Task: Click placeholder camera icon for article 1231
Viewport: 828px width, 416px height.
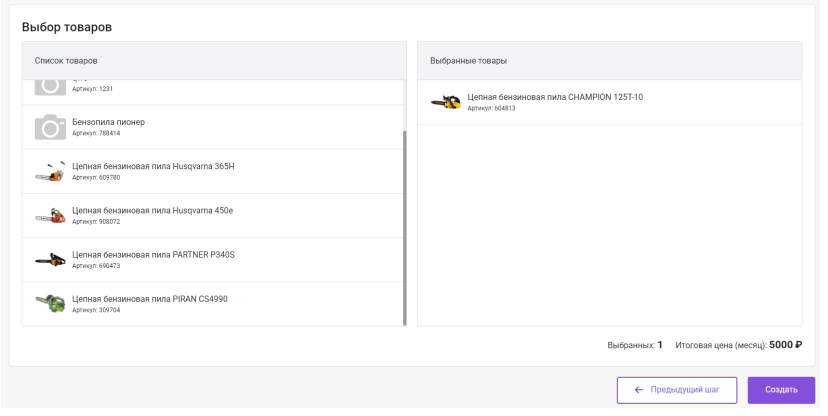Action: [50, 88]
